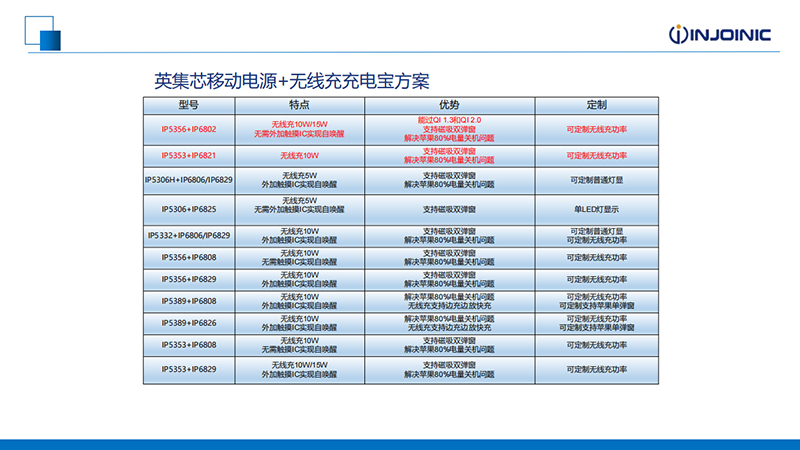Click 无线充10W feature in IP5389+IP6826 row
800x450 pixels.
click(x=299, y=319)
